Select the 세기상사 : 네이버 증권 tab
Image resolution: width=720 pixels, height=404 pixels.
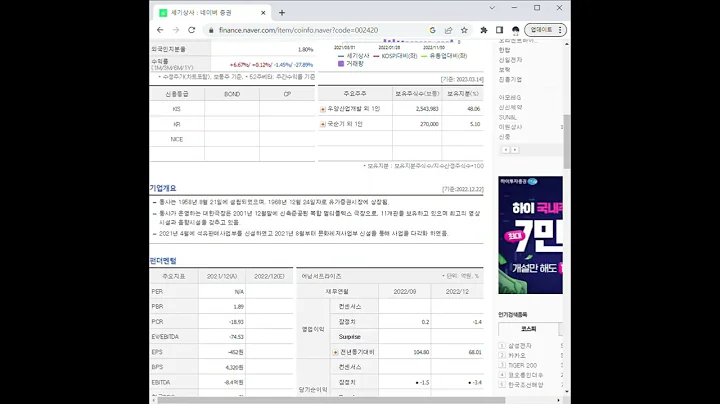click(210, 13)
